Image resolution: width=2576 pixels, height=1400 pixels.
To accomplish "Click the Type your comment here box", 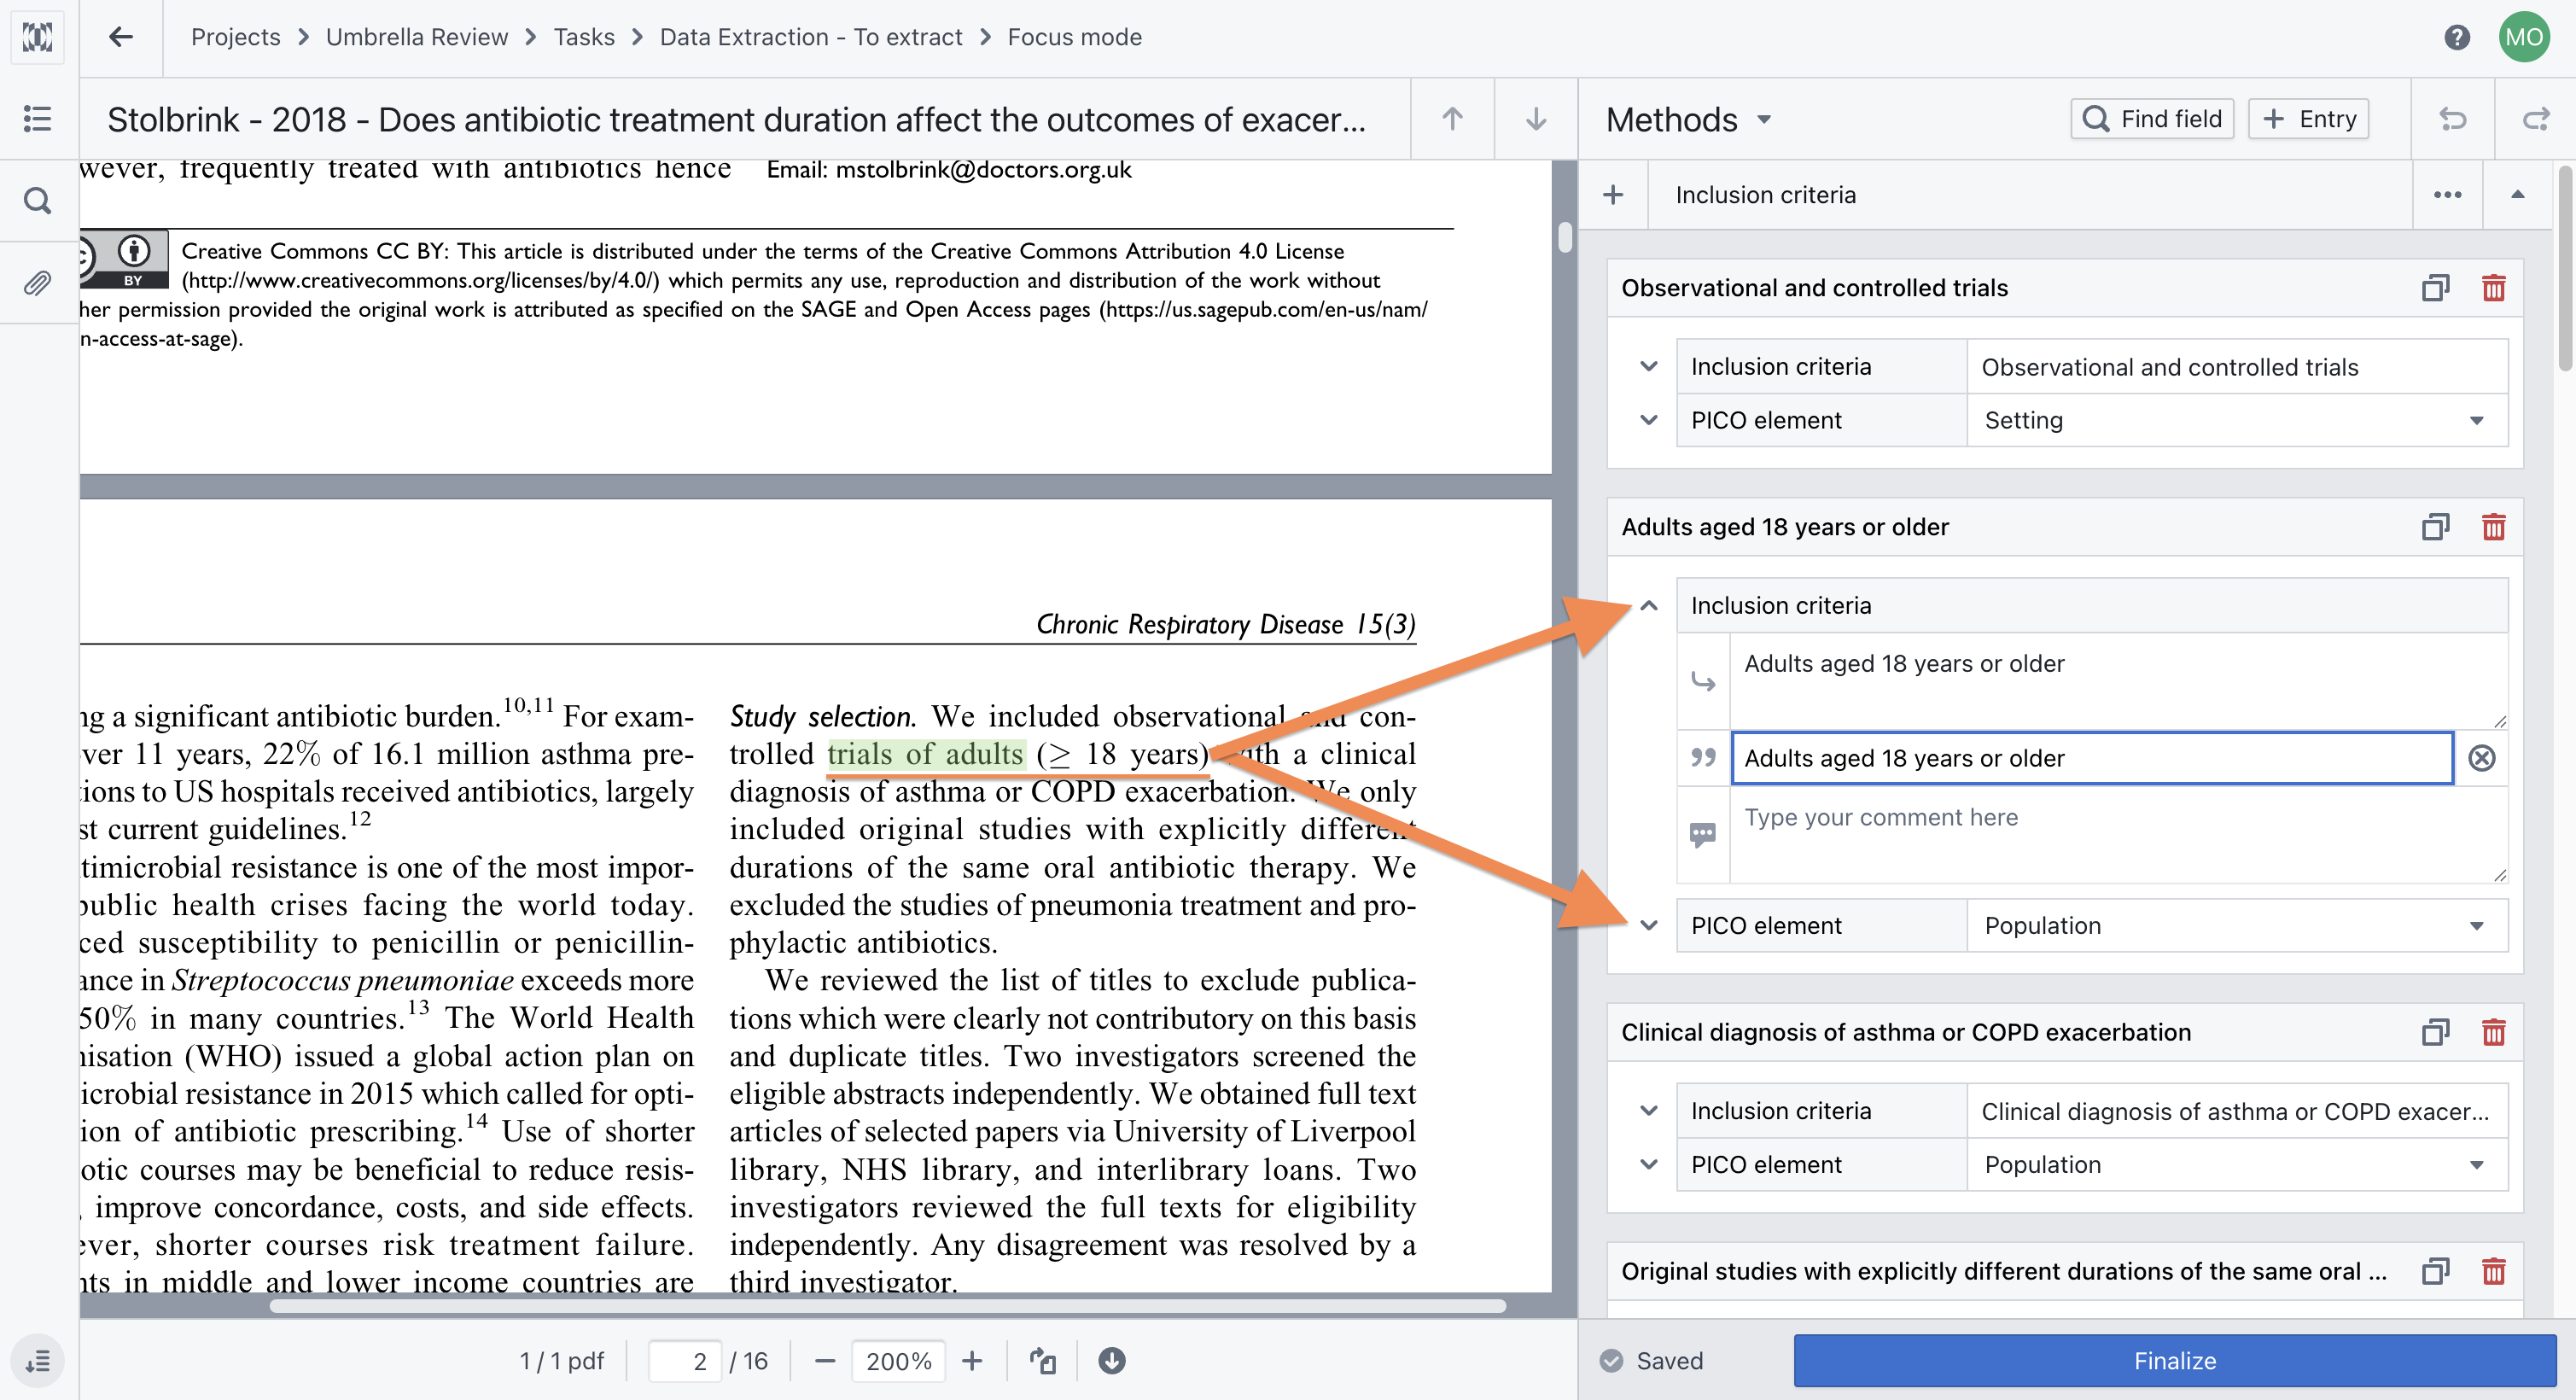I will click(2118, 835).
